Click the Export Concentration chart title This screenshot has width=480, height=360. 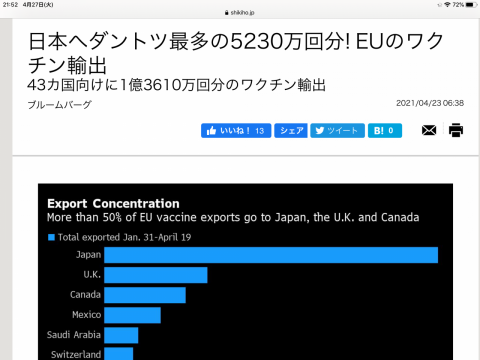click(x=113, y=204)
